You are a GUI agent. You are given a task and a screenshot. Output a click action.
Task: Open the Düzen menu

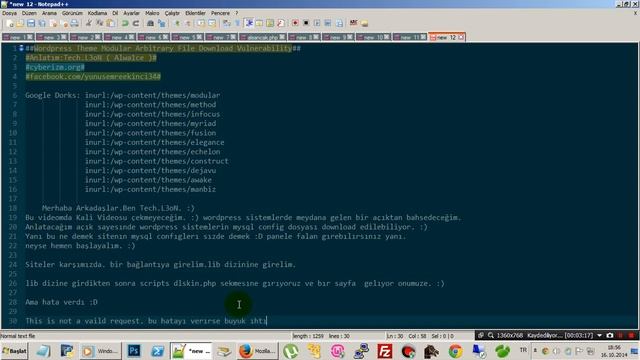coord(29,13)
